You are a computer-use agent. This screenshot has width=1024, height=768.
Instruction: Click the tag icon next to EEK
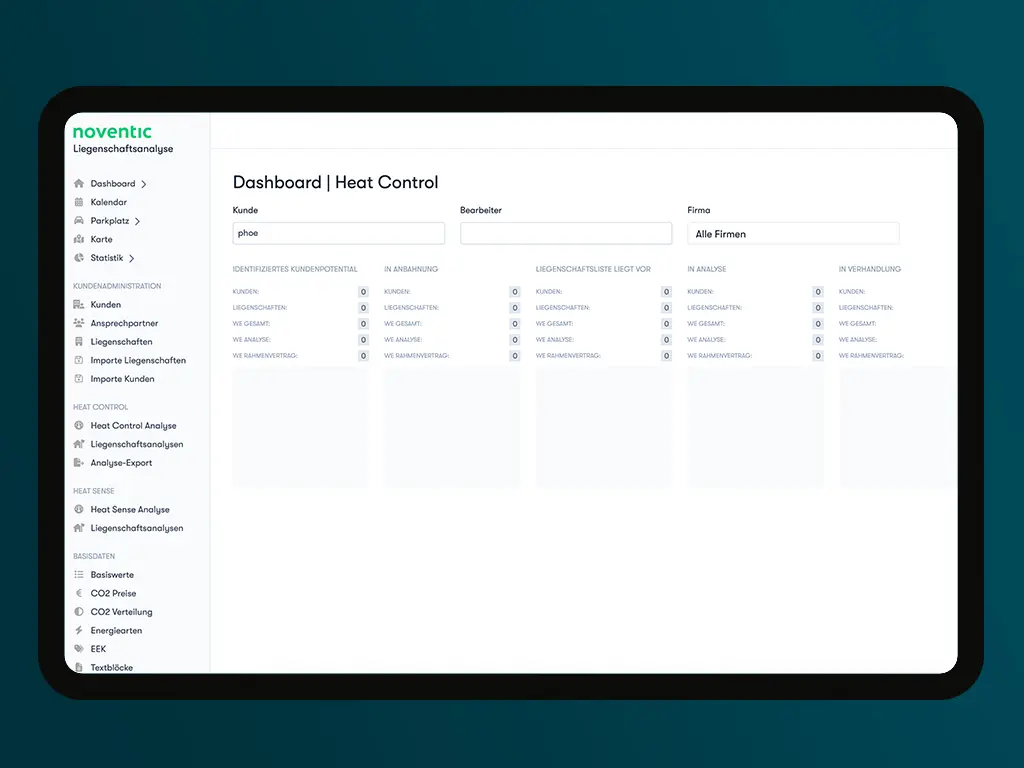79,649
